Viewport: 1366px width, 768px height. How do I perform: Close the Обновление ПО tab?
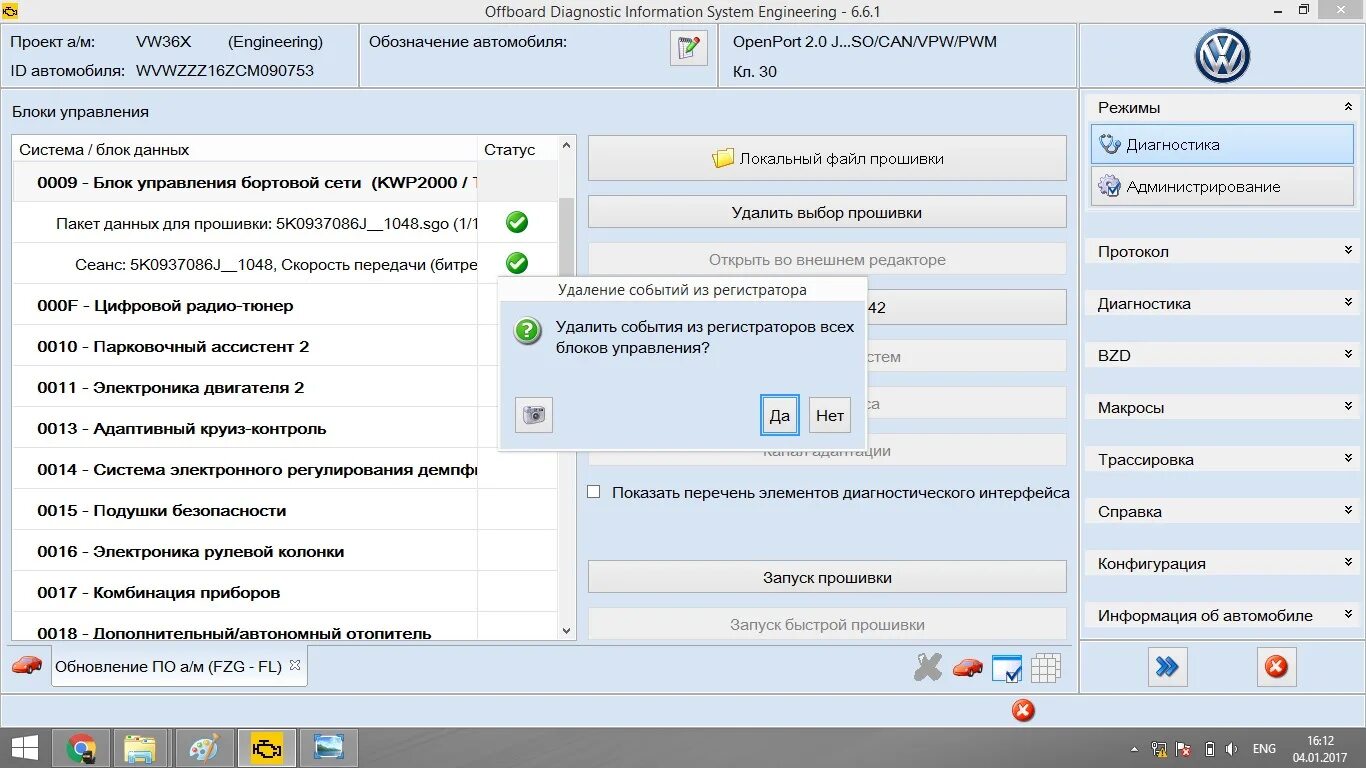coord(295,665)
